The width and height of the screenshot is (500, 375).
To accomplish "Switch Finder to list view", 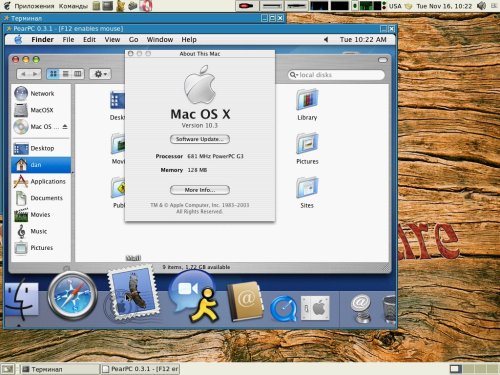I will coord(66,74).
